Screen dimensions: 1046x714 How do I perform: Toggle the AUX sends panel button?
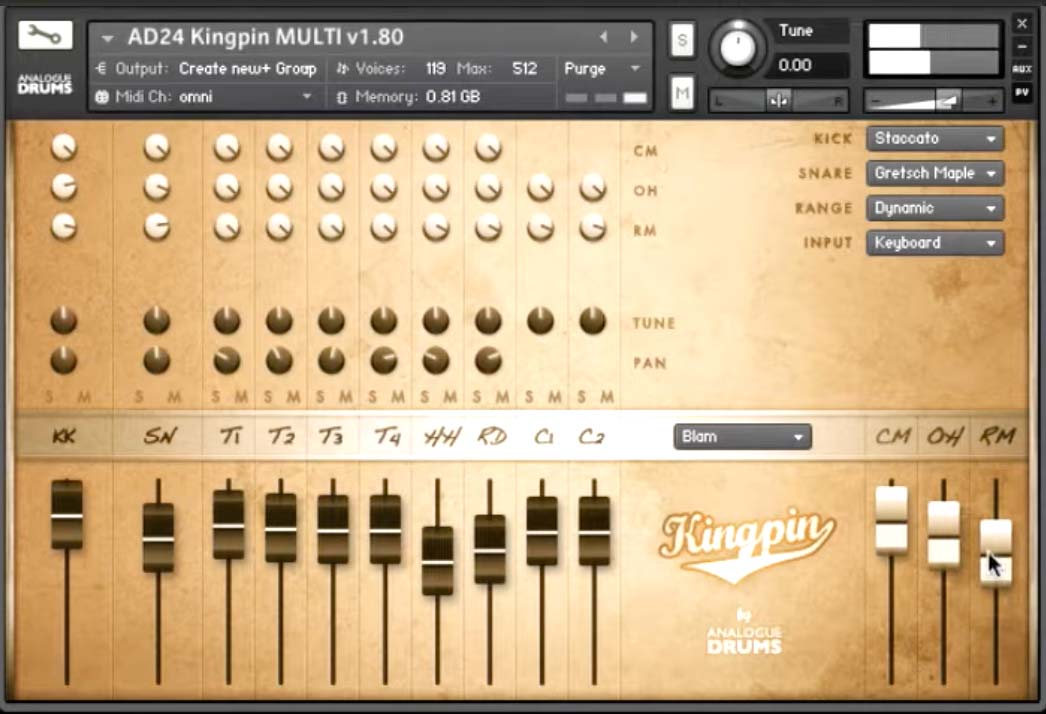[x=1022, y=69]
